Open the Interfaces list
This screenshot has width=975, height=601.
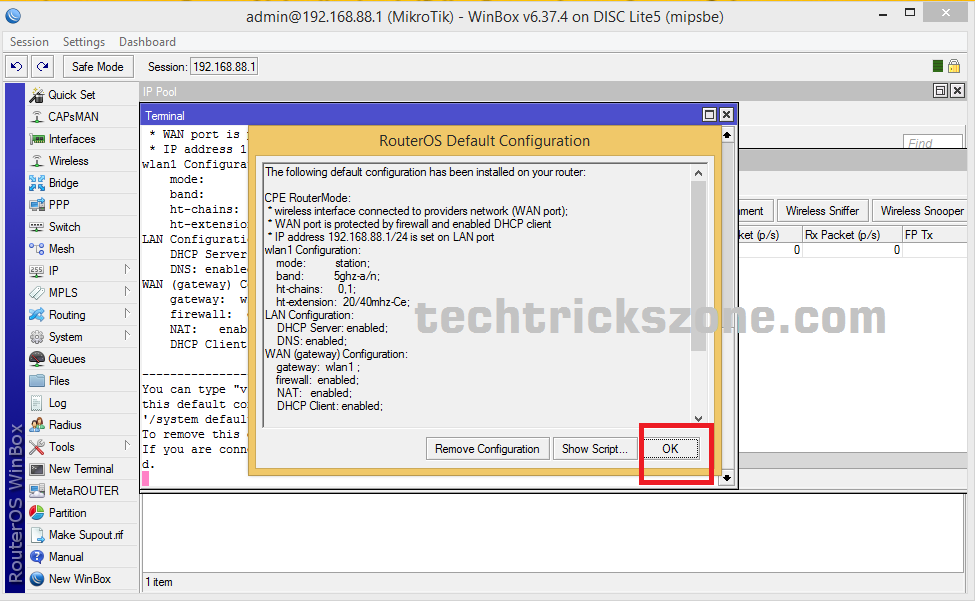click(72, 139)
